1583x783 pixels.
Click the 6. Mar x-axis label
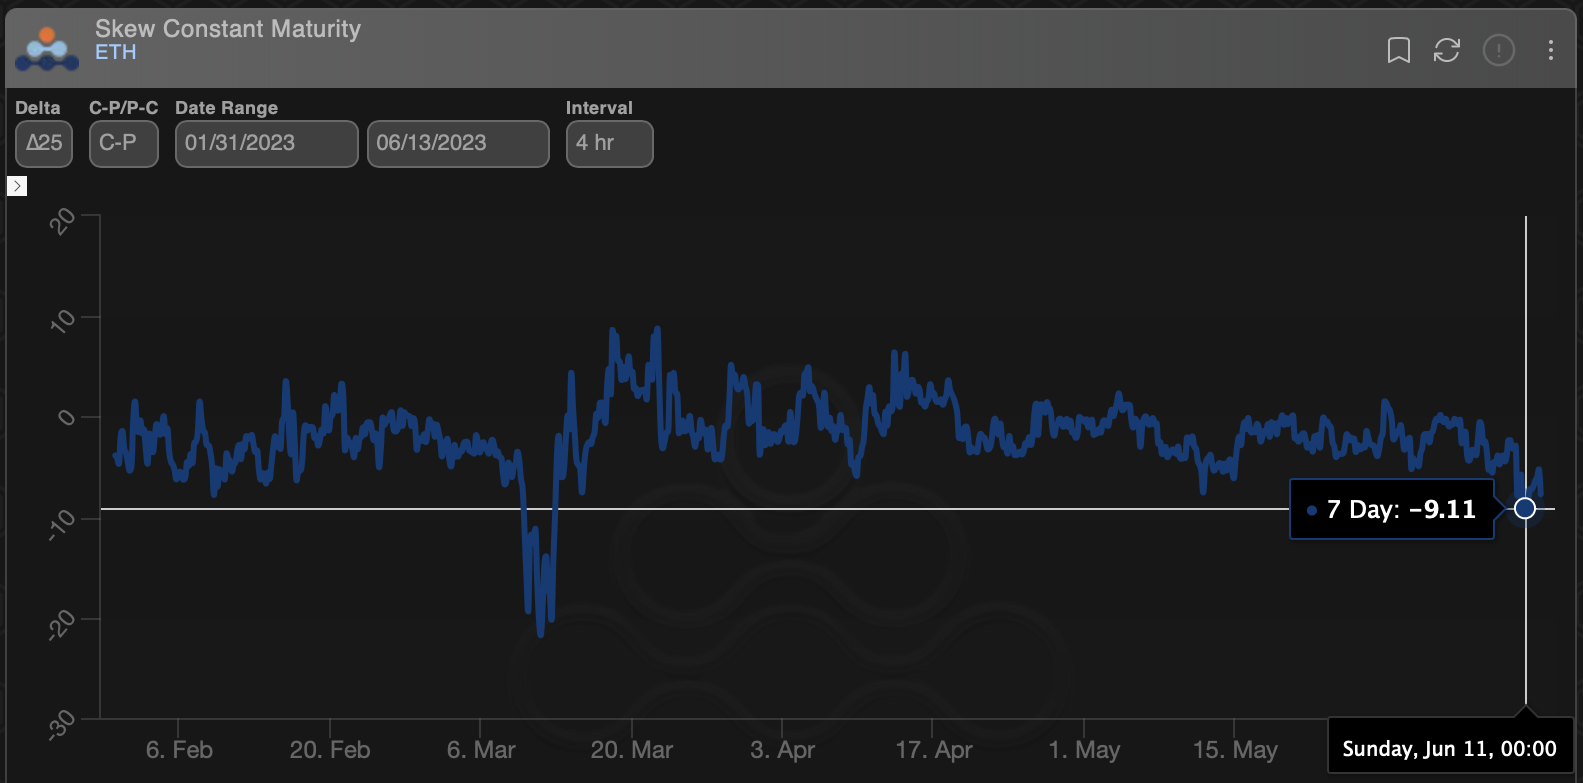(x=481, y=750)
